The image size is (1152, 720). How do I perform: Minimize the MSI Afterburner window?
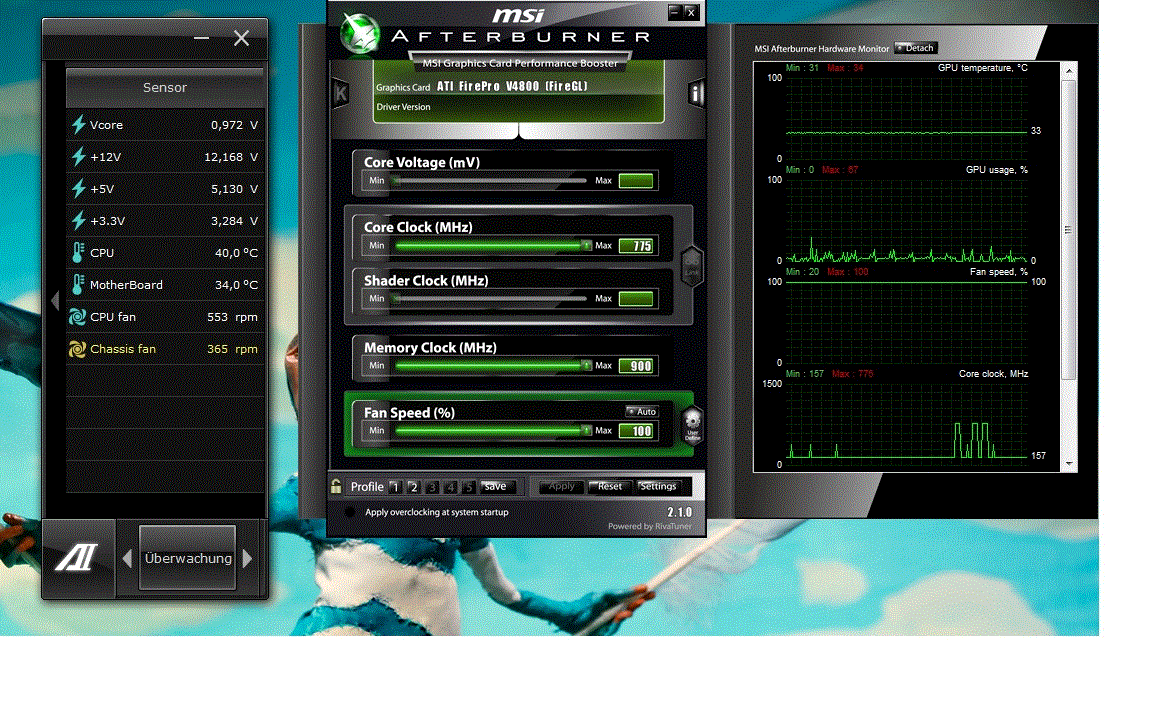674,12
